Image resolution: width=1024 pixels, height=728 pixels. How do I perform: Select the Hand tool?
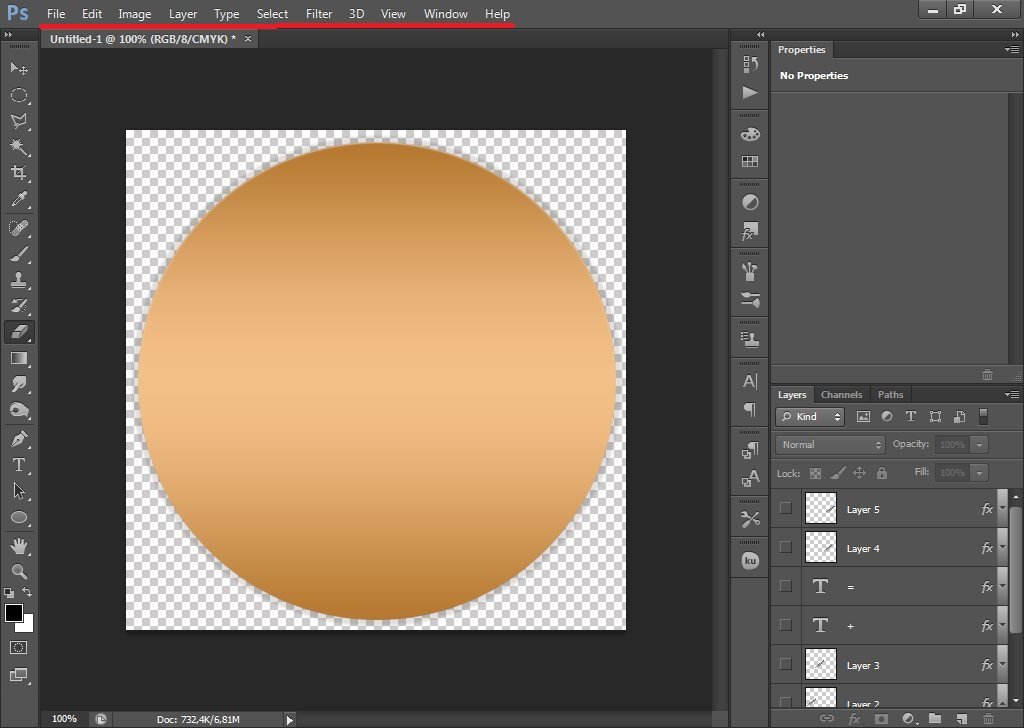(19, 545)
